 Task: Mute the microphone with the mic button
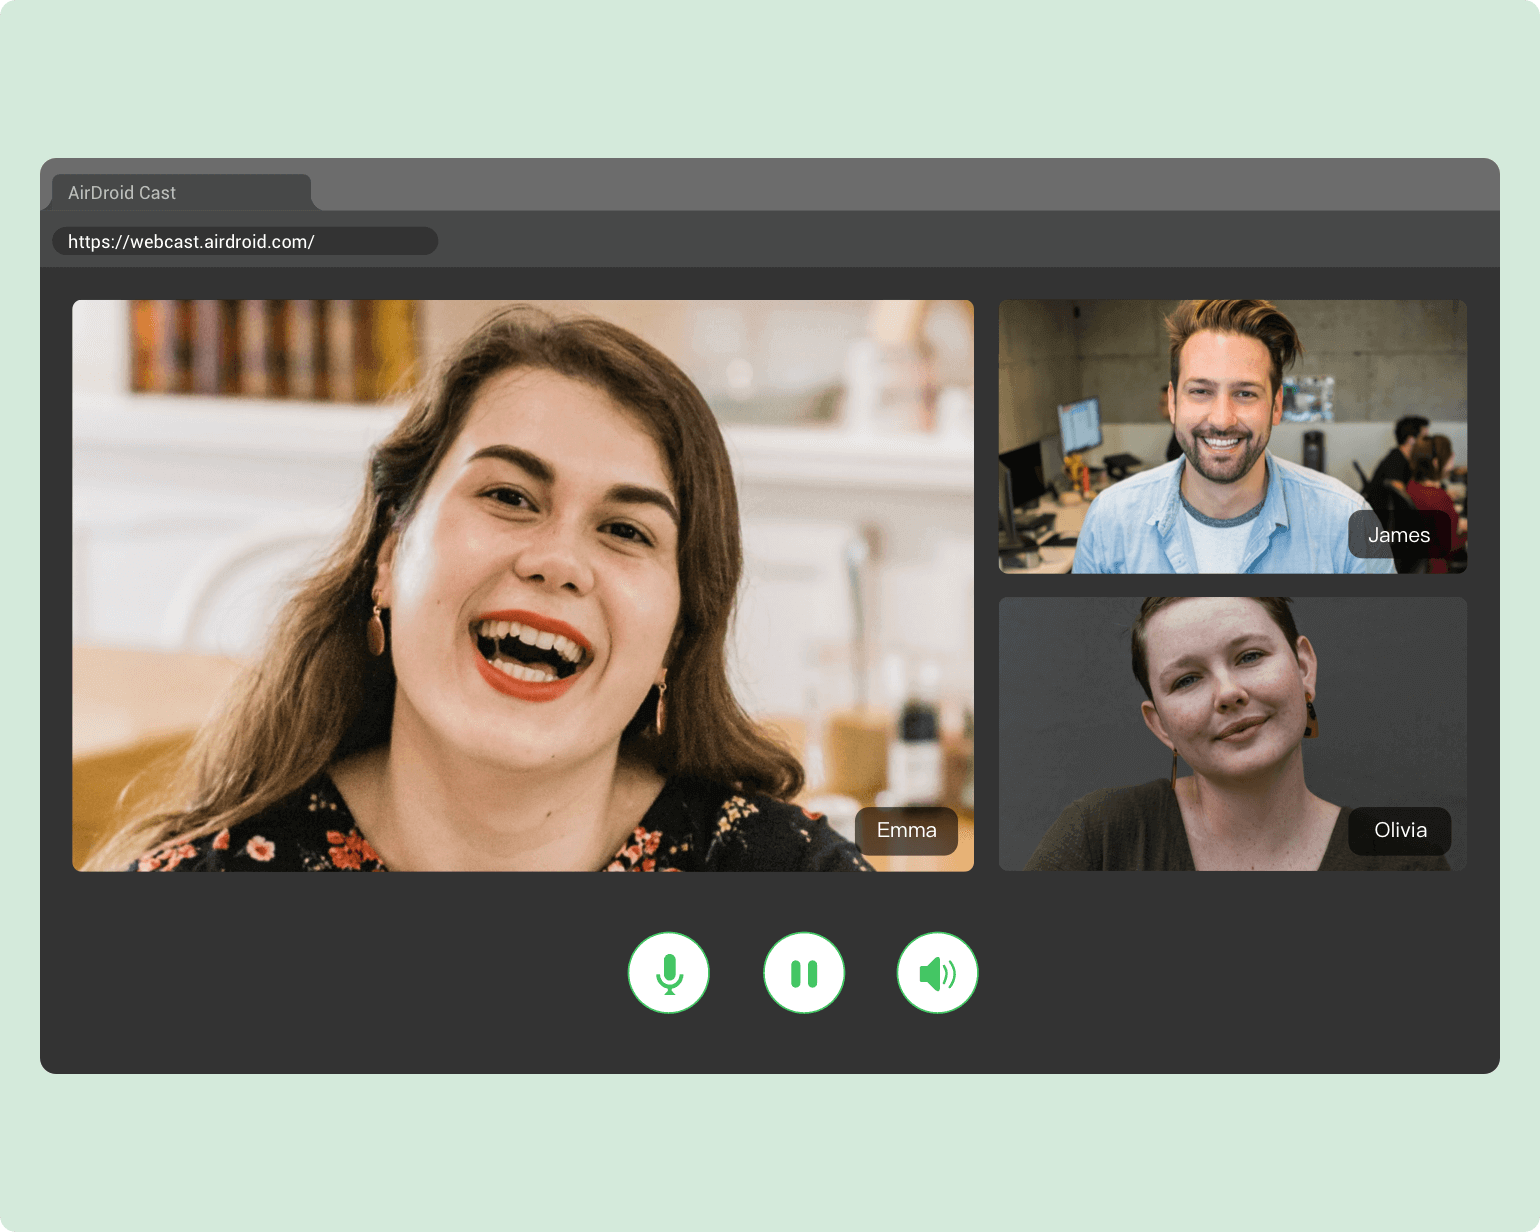(x=668, y=973)
